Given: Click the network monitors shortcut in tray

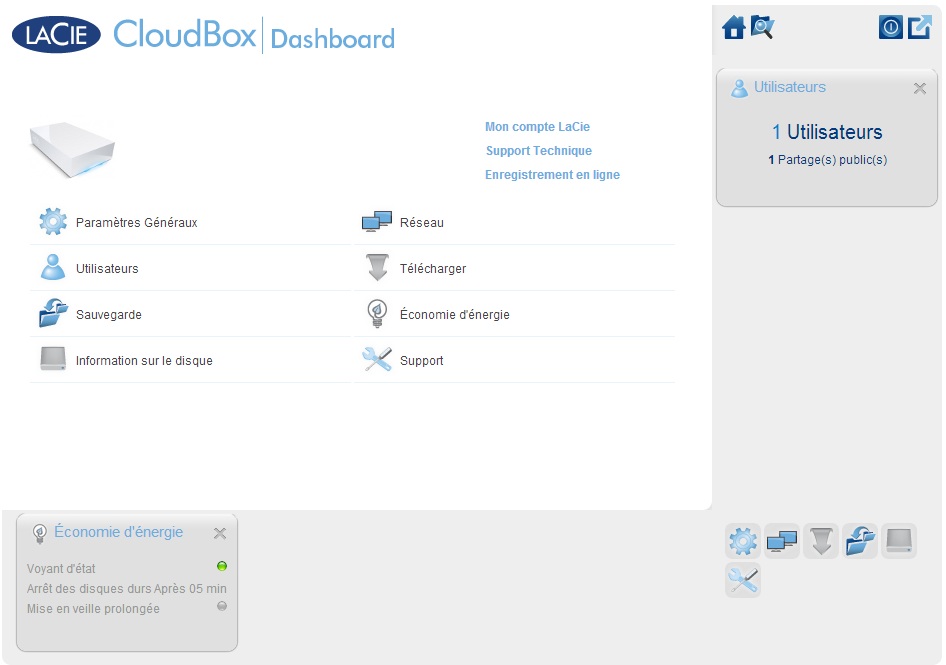Looking at the screenshot, I should (782, 541).
